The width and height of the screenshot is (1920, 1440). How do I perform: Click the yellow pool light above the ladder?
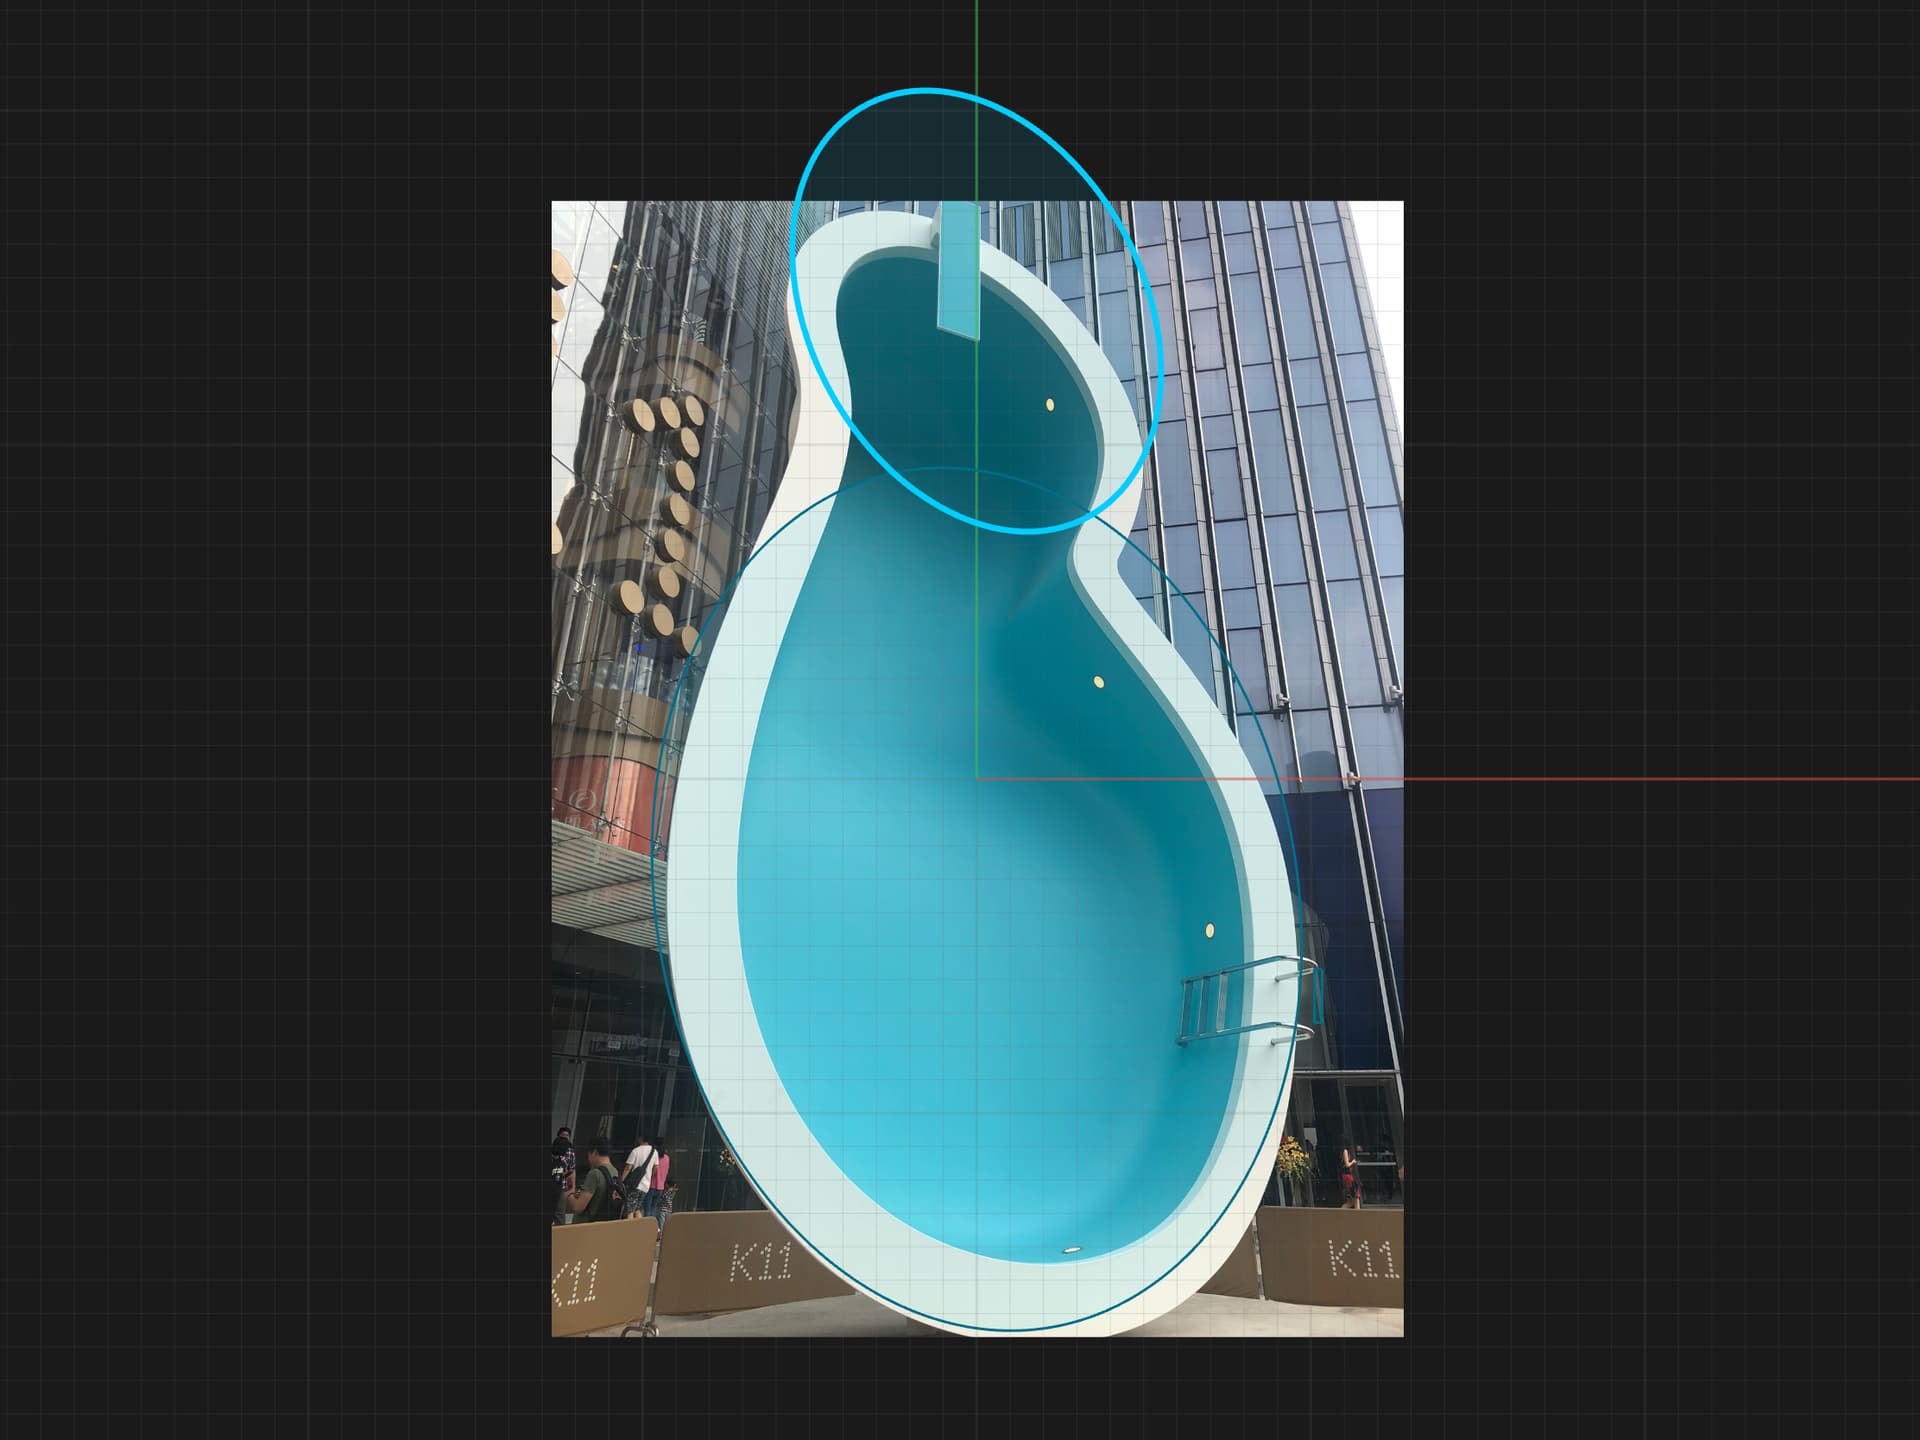click(x=1209, y=930)
